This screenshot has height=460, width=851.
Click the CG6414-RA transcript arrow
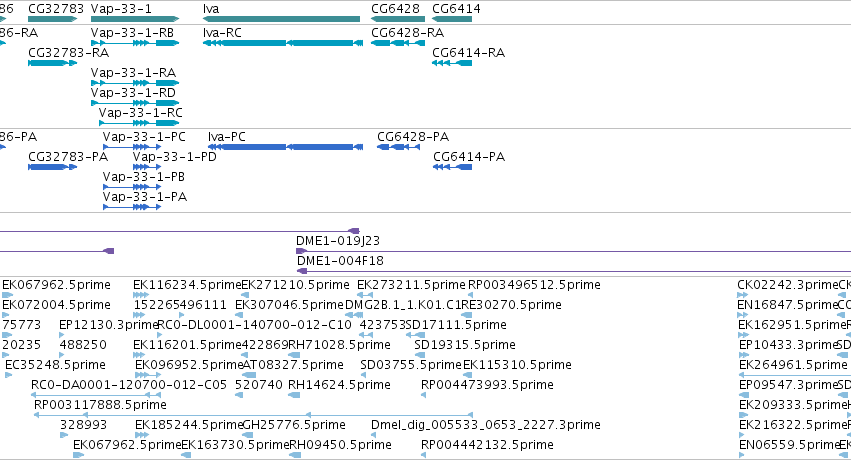click(x=452, y=63)
